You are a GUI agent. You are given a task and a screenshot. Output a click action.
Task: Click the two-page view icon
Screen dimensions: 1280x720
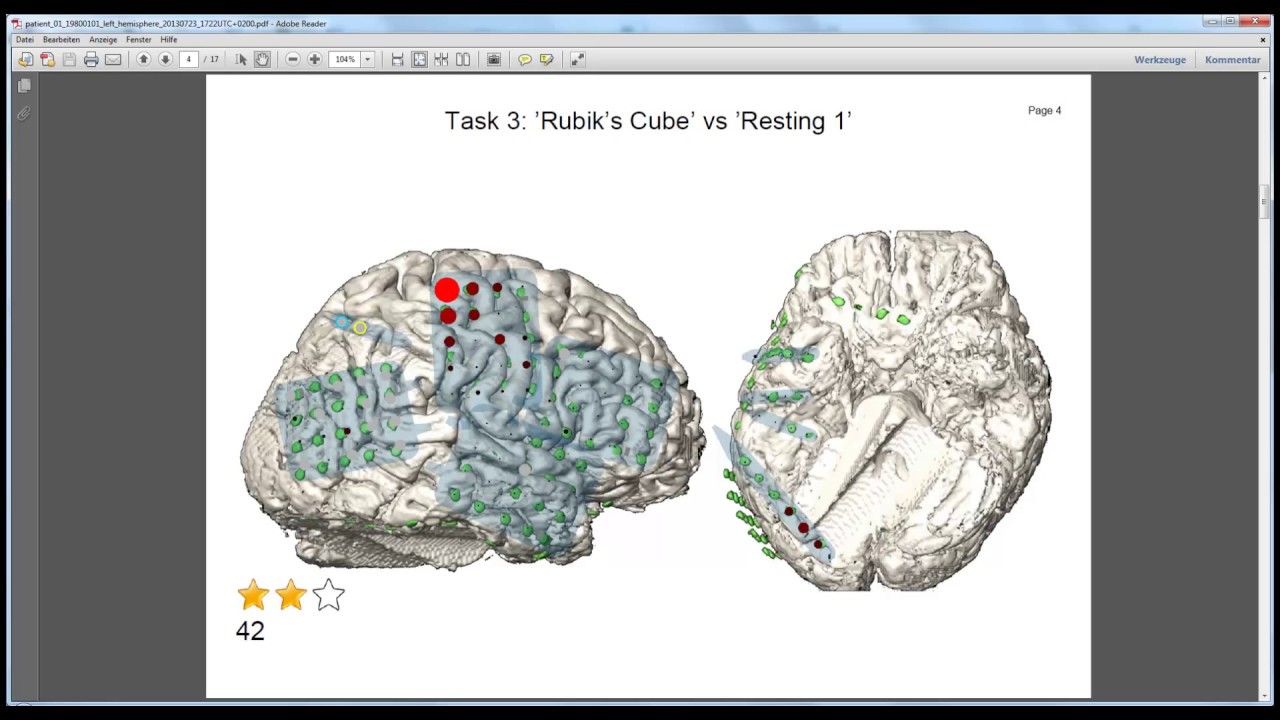tap(463, 60)
